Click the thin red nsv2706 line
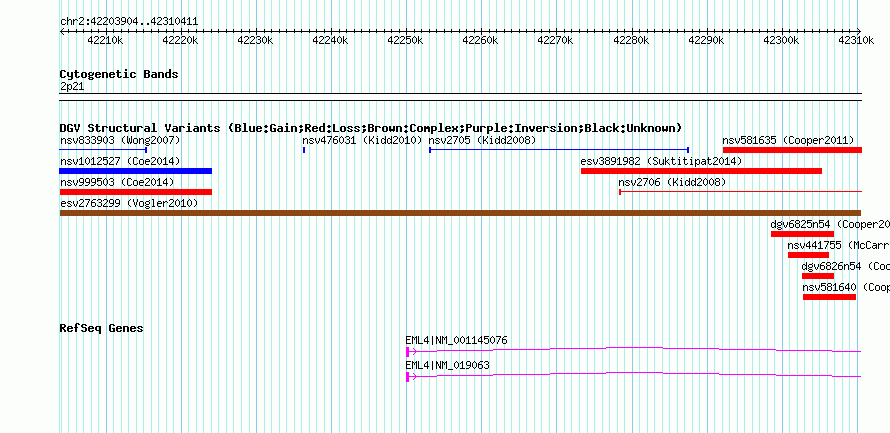890x433 pixels. pos(740,192)
